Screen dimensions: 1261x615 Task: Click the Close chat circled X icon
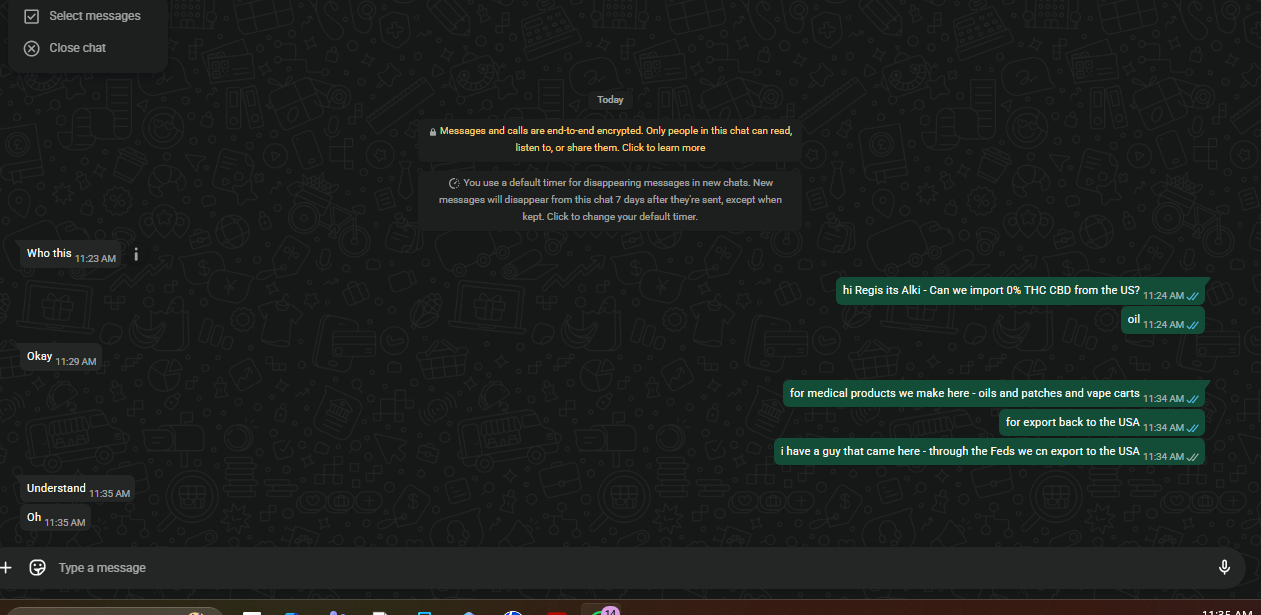pos(32,48)
